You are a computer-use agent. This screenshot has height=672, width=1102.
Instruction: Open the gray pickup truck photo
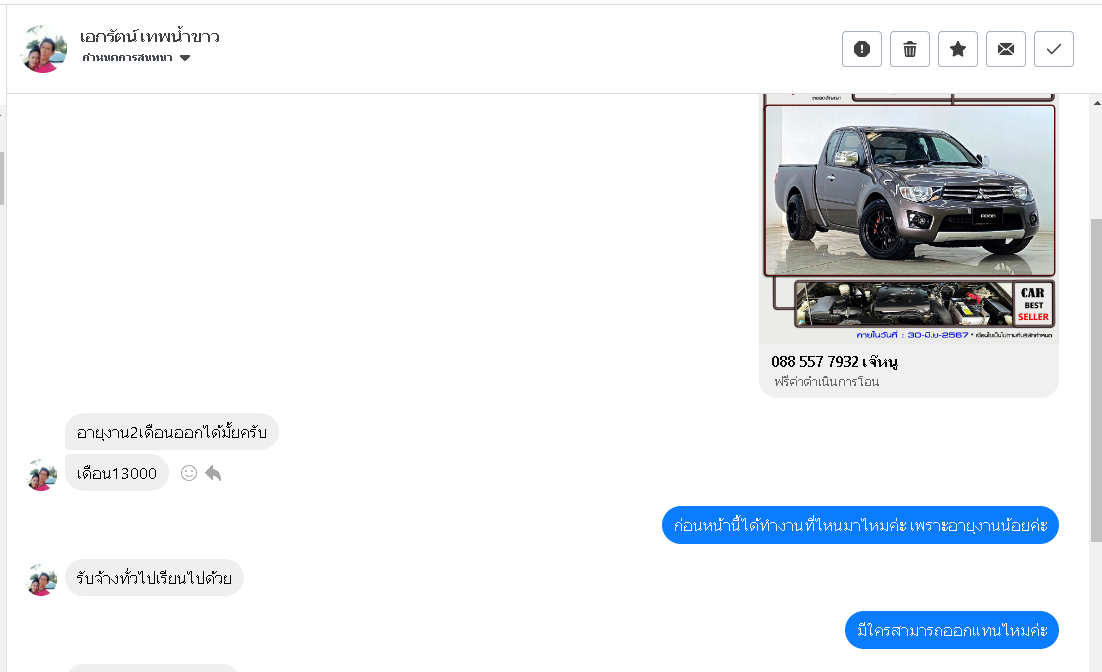coord(909,190)
